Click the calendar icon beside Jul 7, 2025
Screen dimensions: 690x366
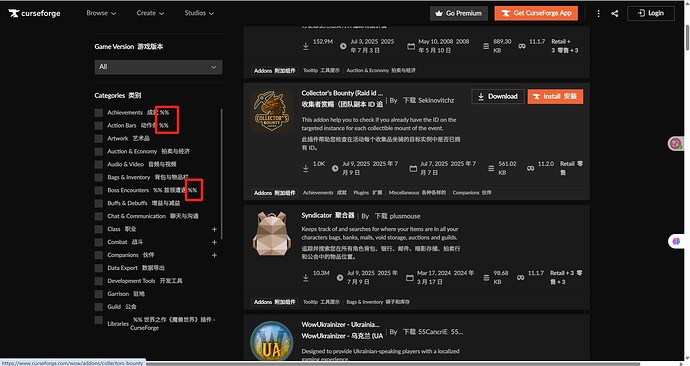(x=413, y=168)
